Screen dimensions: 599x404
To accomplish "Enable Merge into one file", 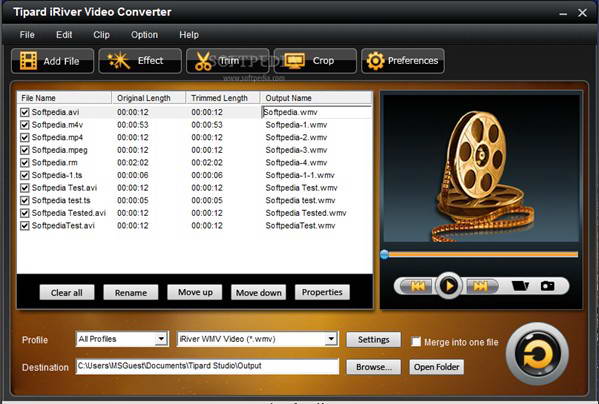I will 416,341.
